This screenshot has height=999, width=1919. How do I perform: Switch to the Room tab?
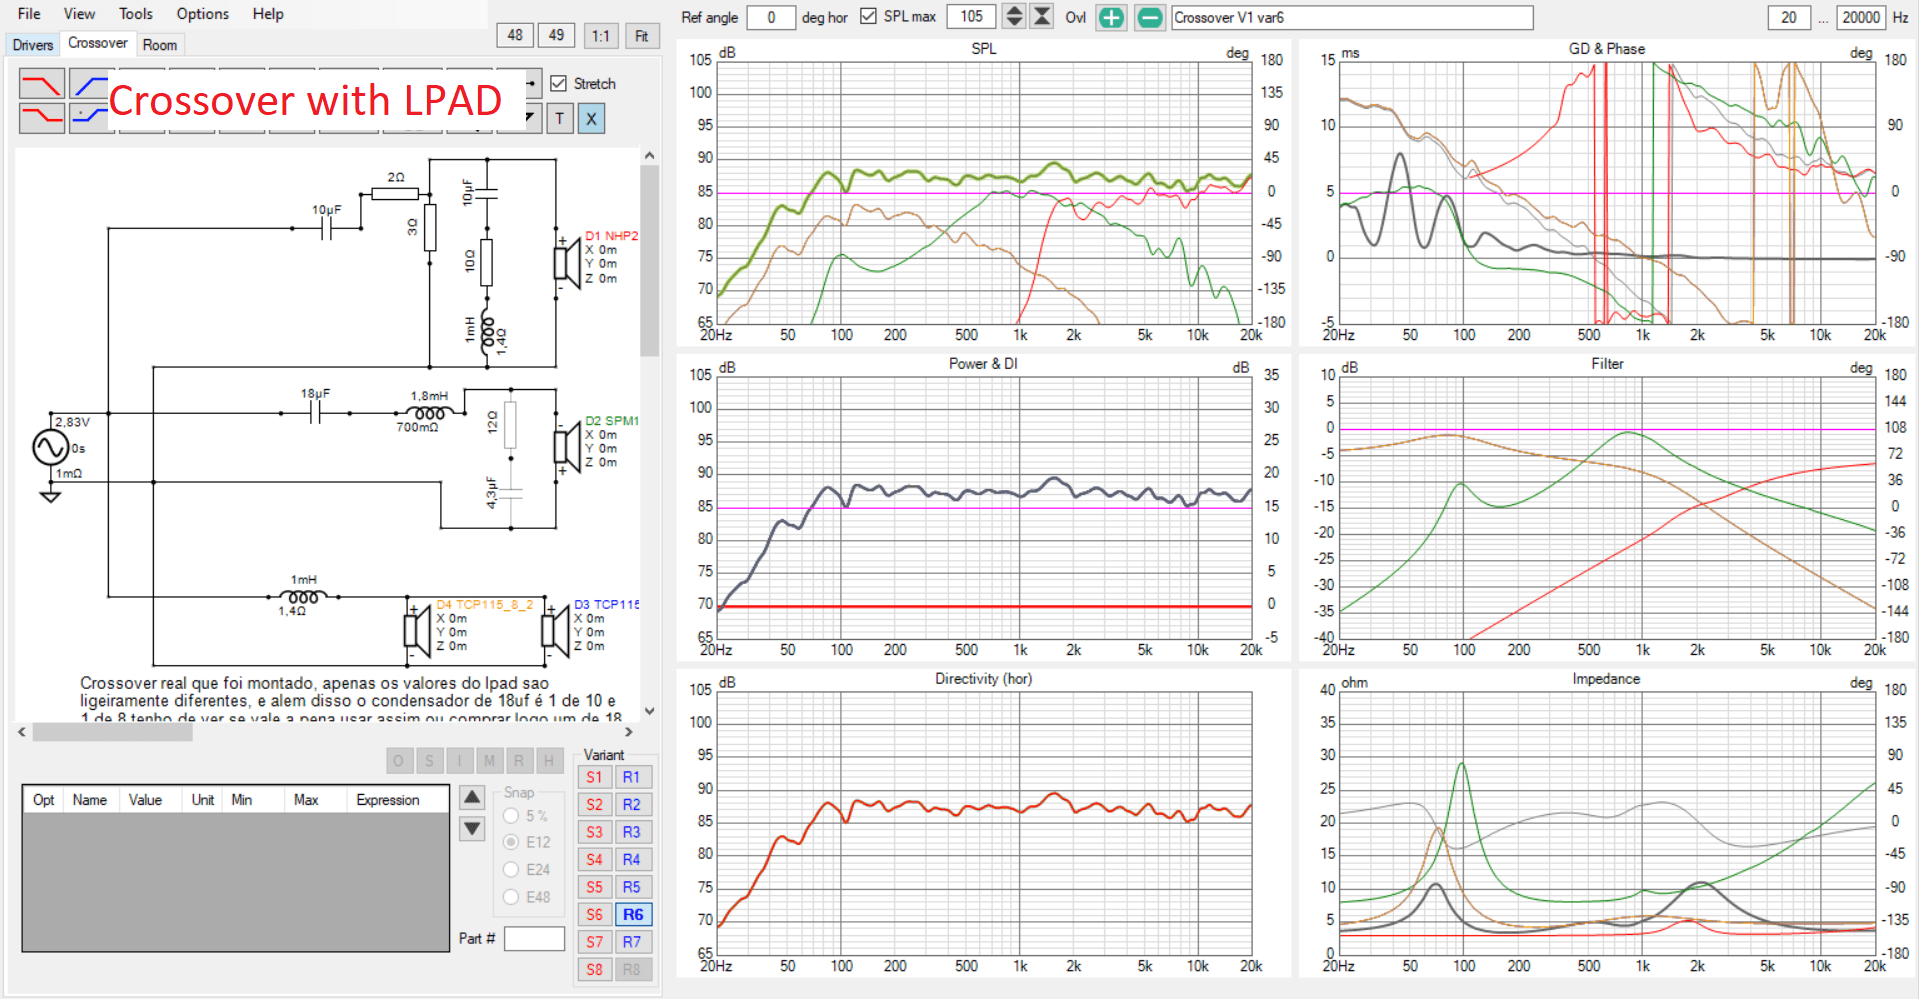[x=159, y=45]
